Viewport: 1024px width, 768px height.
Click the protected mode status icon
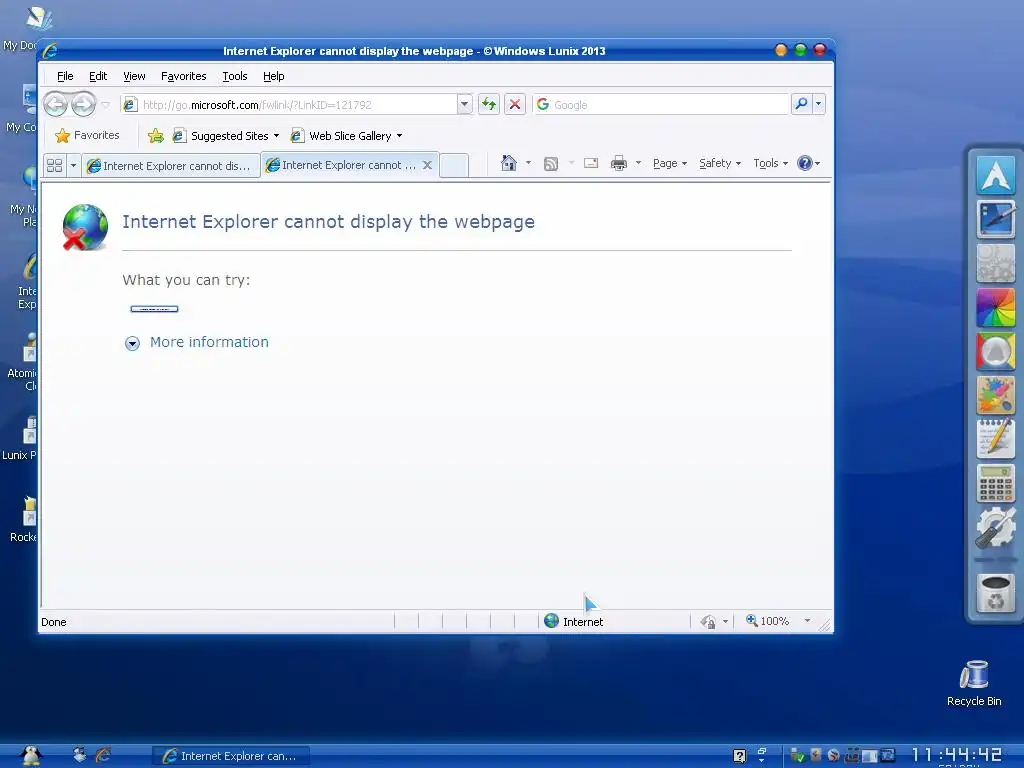tap(709, 622)
